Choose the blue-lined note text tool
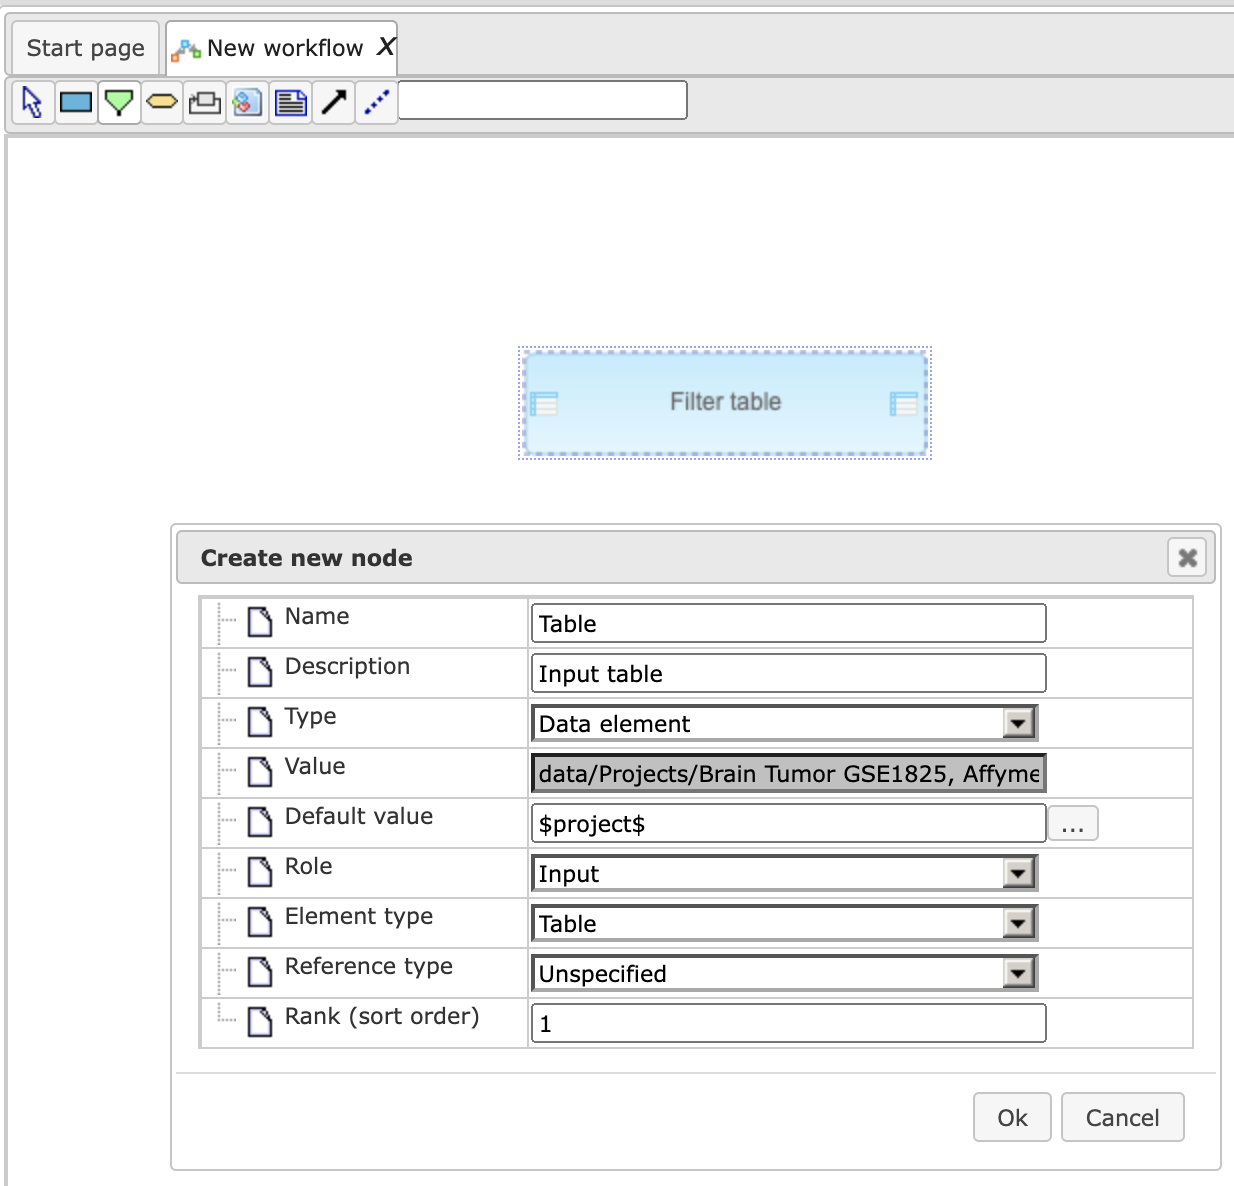 pos(291,102)
